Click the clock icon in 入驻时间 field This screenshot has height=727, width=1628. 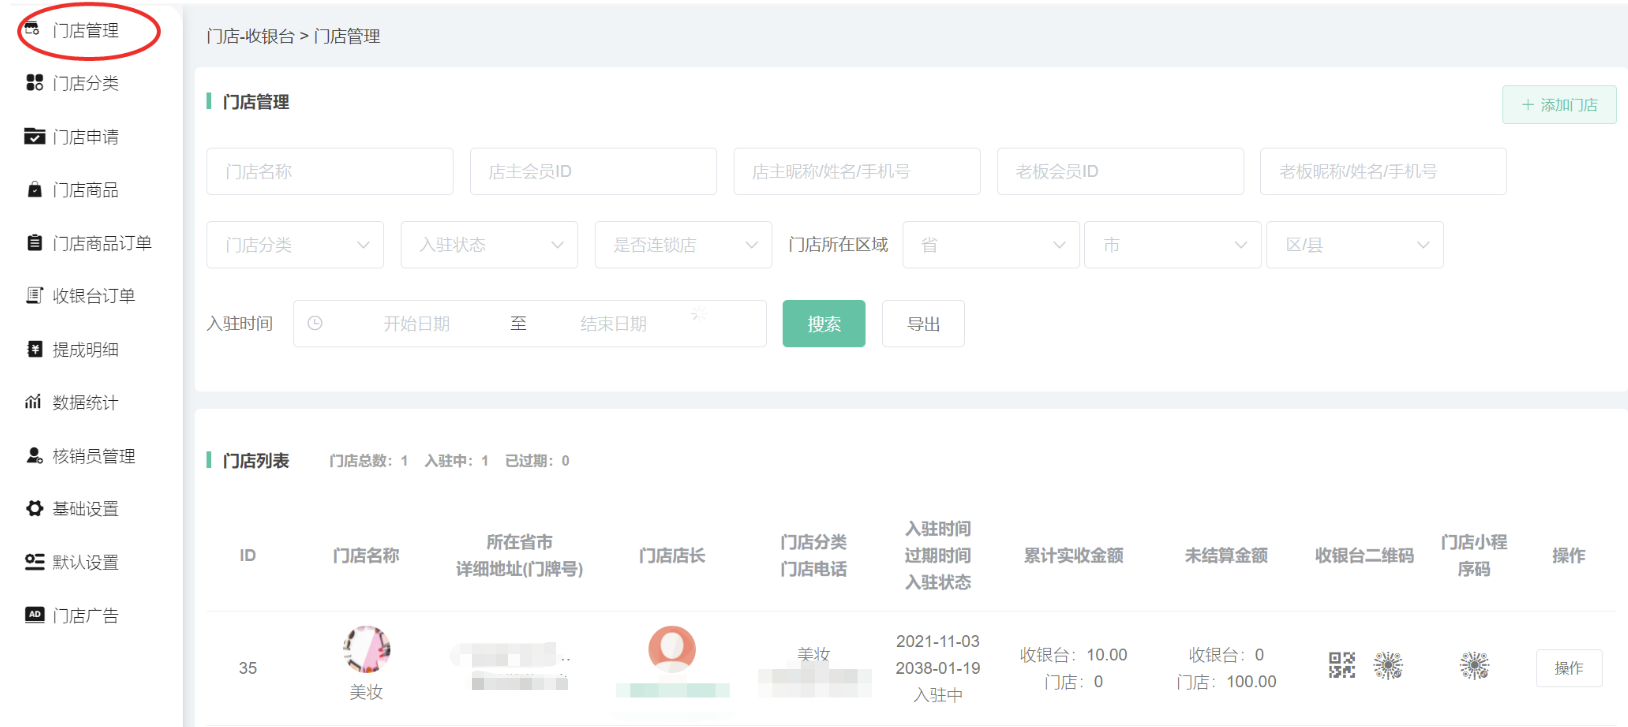pyautogui.click(x=315, y=324)
